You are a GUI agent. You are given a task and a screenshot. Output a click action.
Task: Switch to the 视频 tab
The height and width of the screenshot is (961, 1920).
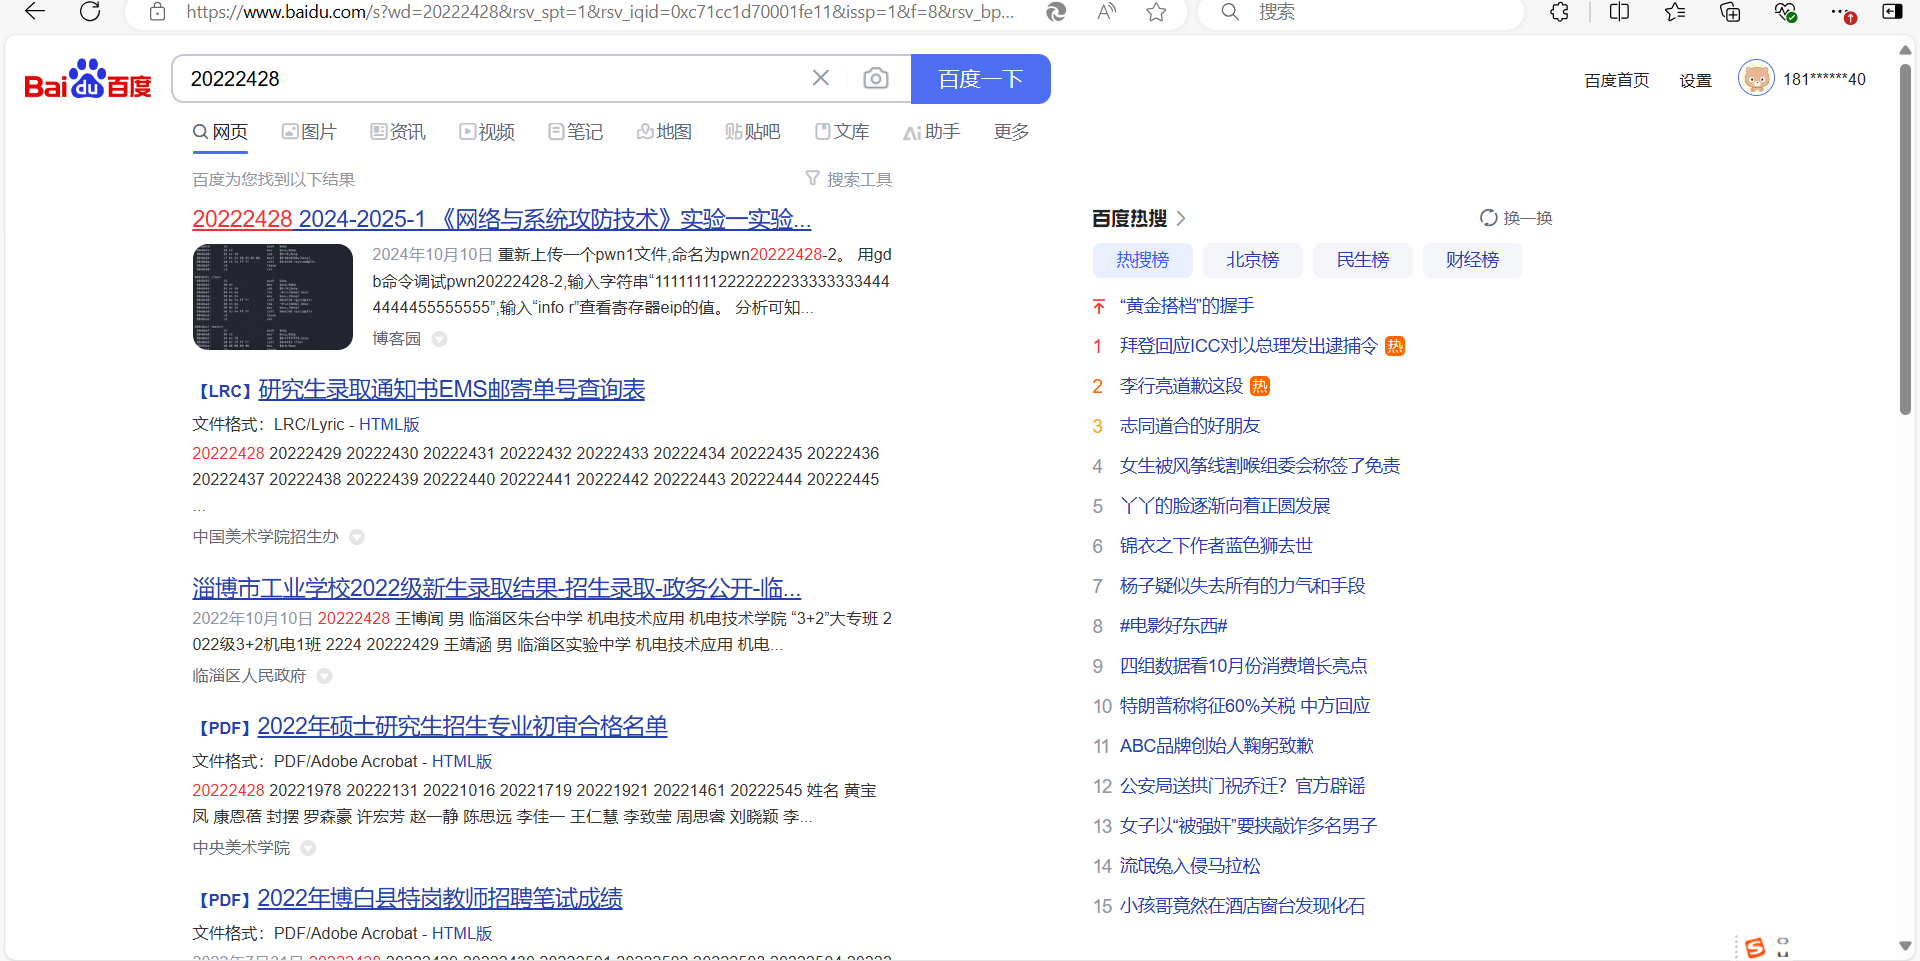pos(487,132)
